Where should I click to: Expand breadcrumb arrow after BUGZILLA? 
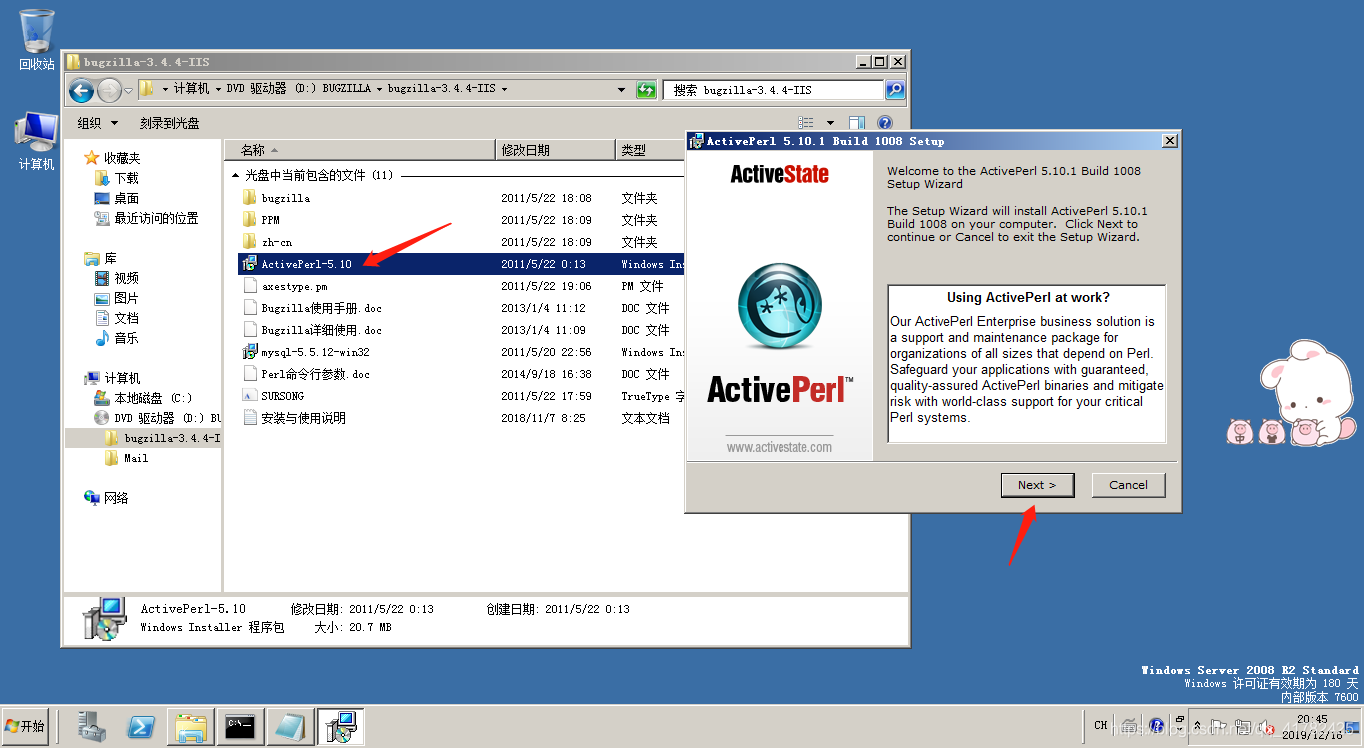tap(379, 89)
